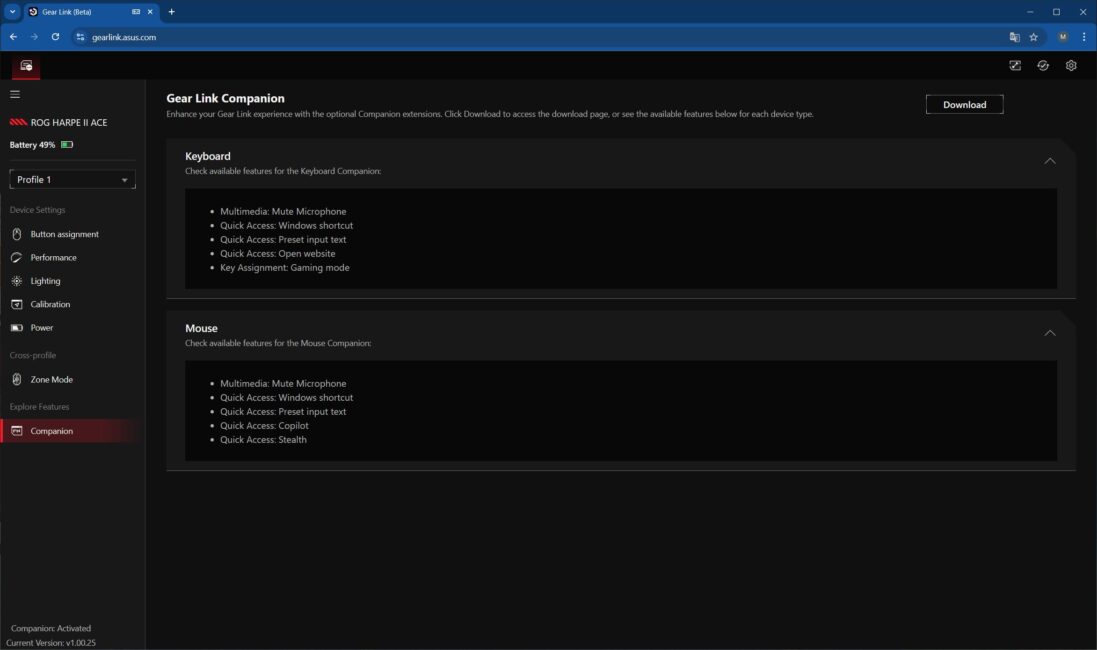Select the Power menu item
1097x650 pixels.
[x=73, y=327]
